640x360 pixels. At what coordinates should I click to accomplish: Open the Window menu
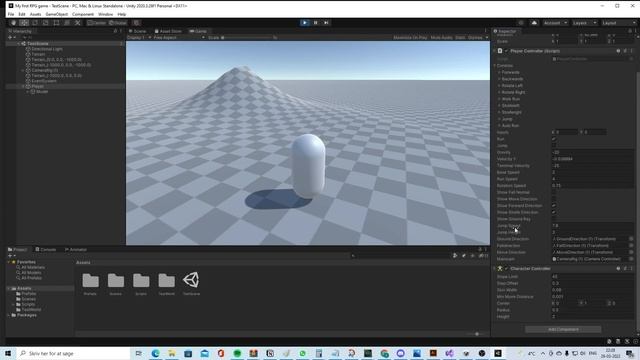105,14
